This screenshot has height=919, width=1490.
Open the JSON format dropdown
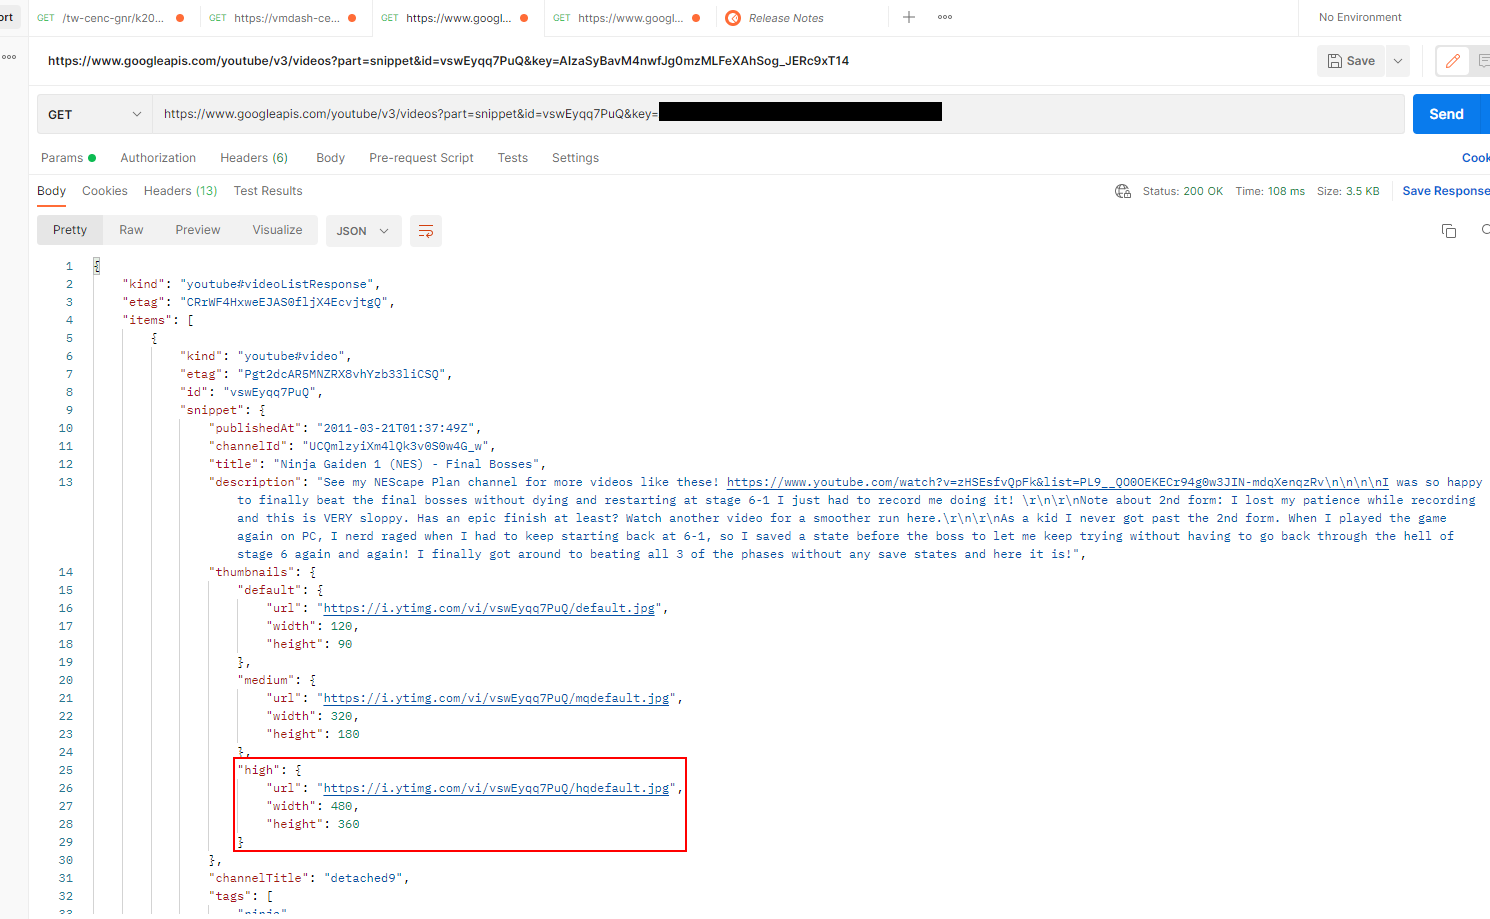[x=364, y=231]
